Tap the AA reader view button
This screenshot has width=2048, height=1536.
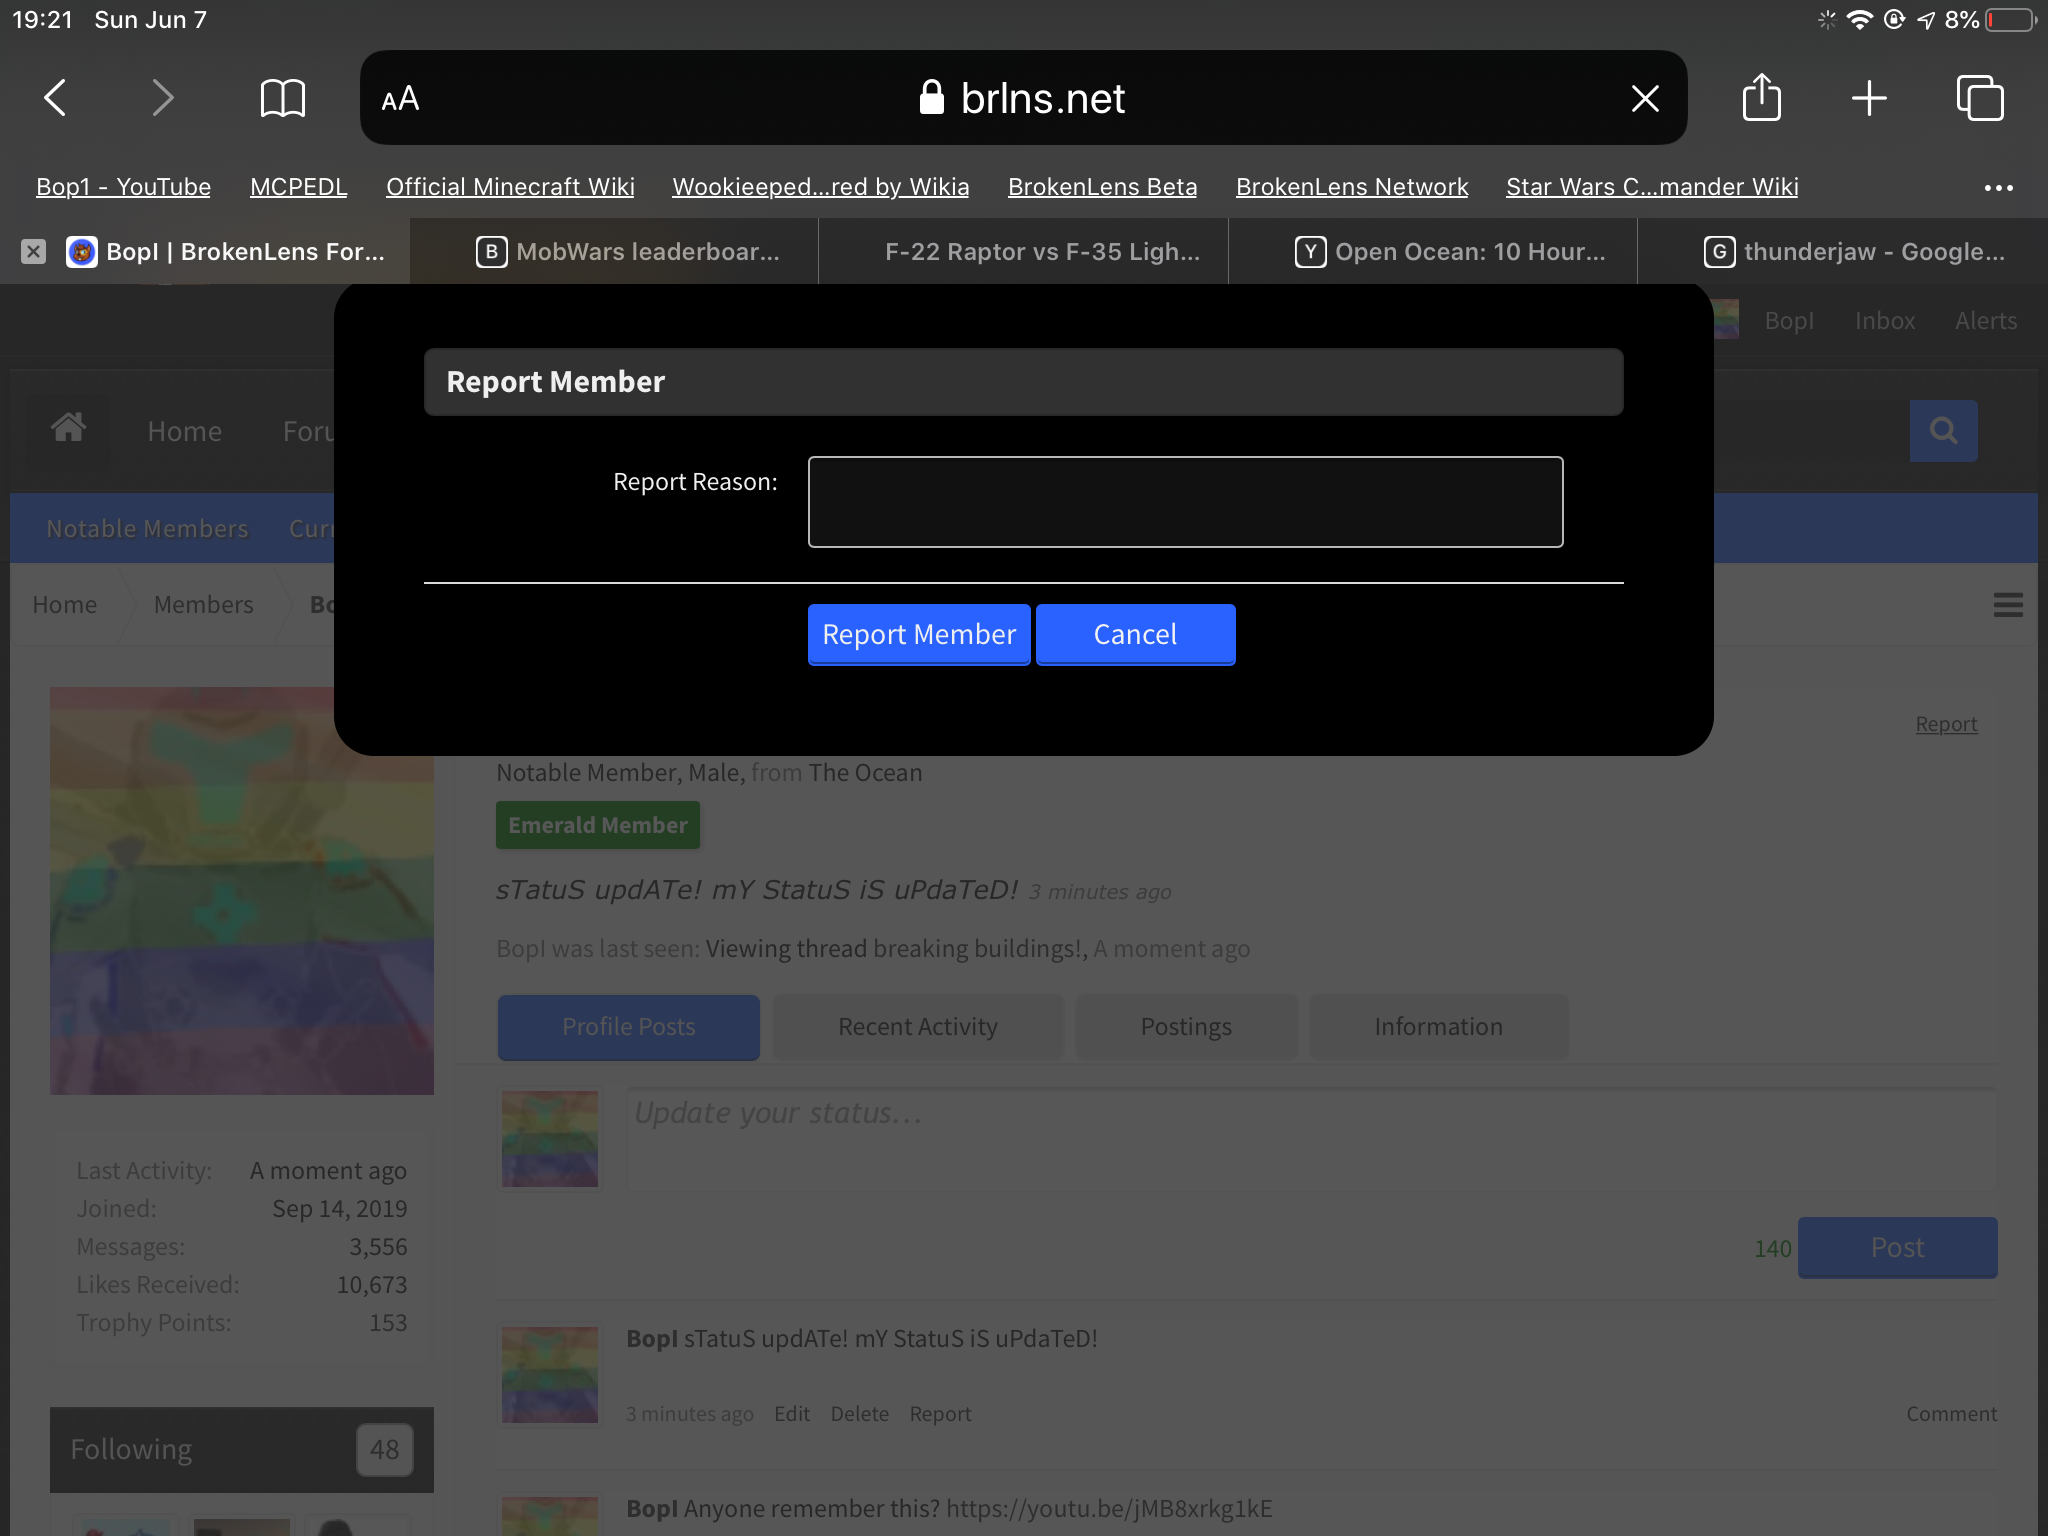pos(400,98)
